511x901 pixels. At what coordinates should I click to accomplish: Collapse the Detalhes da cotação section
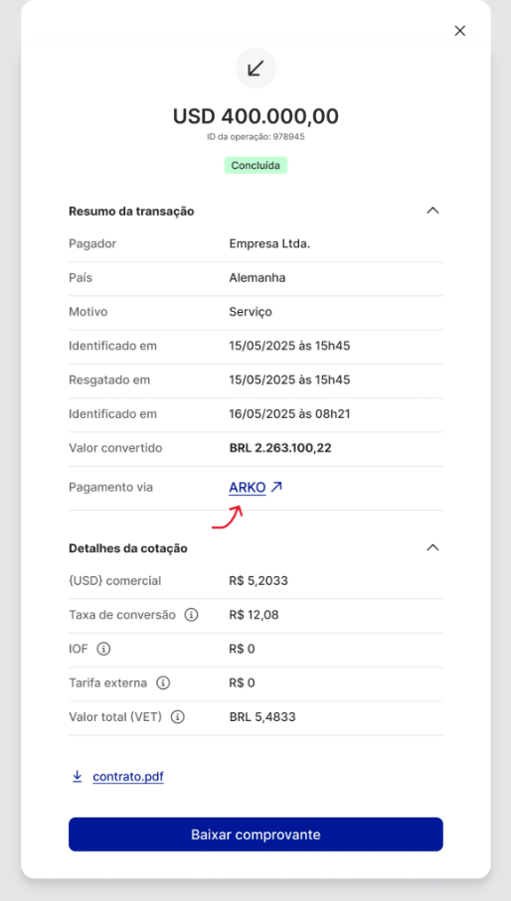(x=433, y=548)
